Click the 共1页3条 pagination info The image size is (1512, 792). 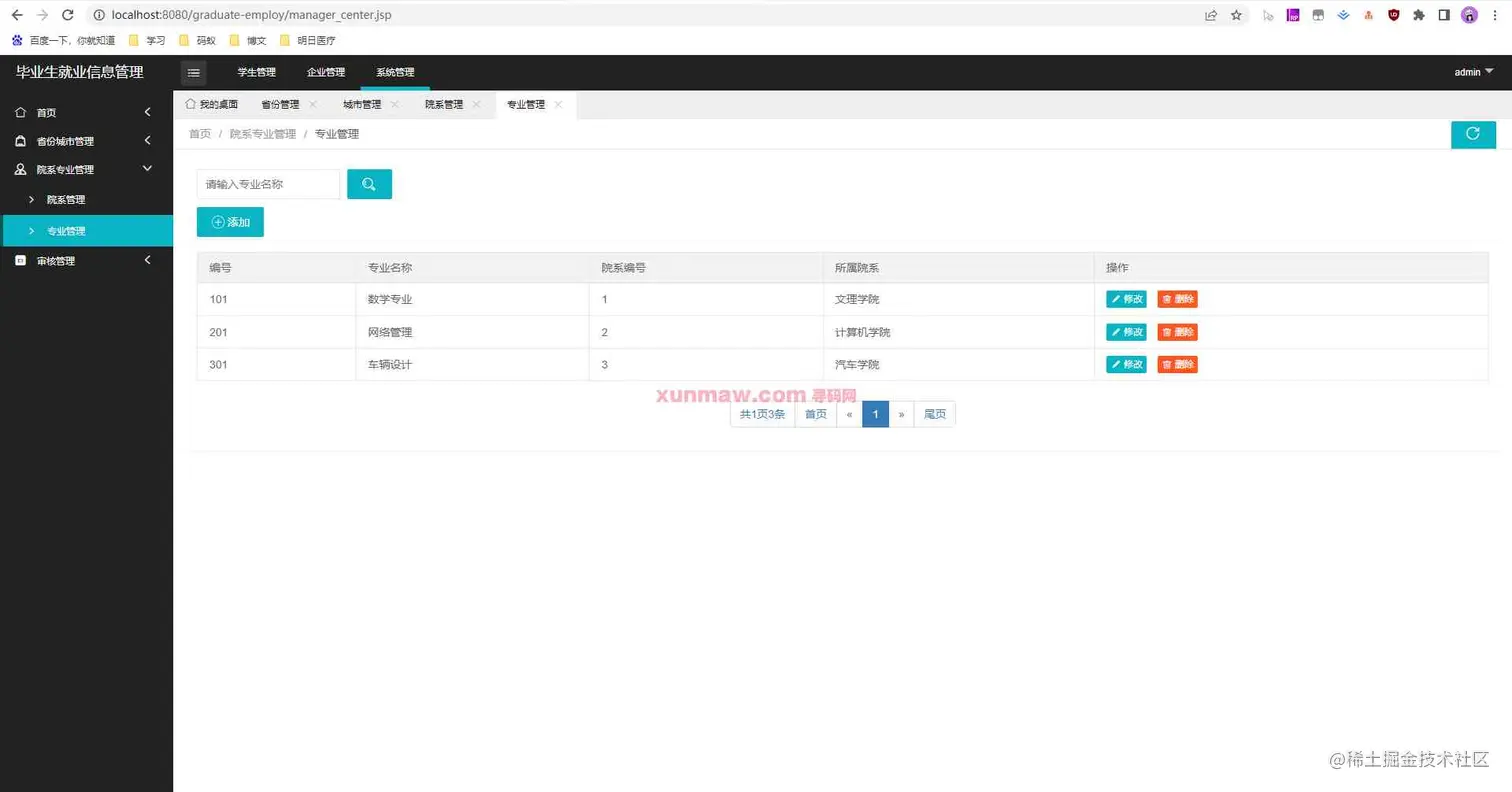pos(763,414)
